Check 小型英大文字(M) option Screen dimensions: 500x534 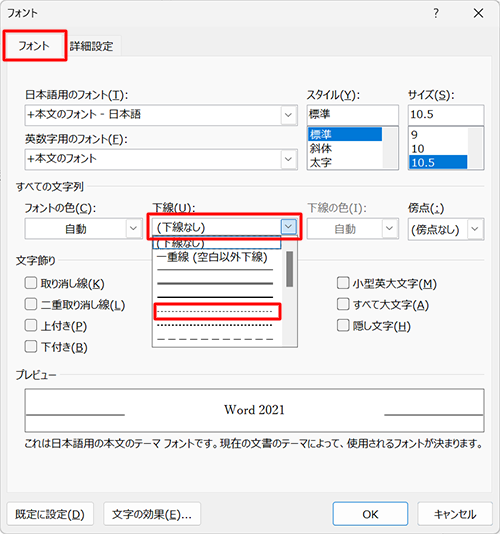pos(343,283)
